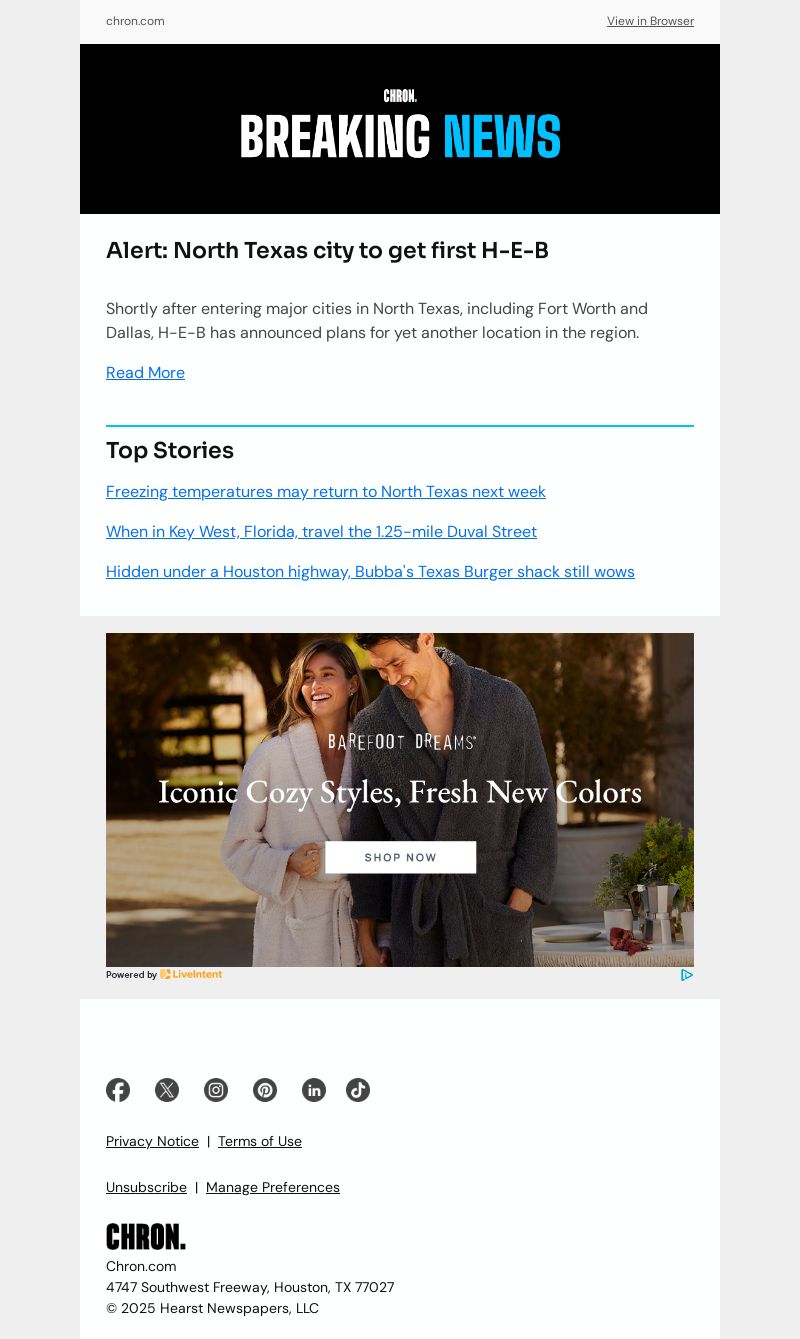Open the Key West Duval Street story
This screenshot has width=800, height=1339.
pyautogui.click(x=321, y=532)
